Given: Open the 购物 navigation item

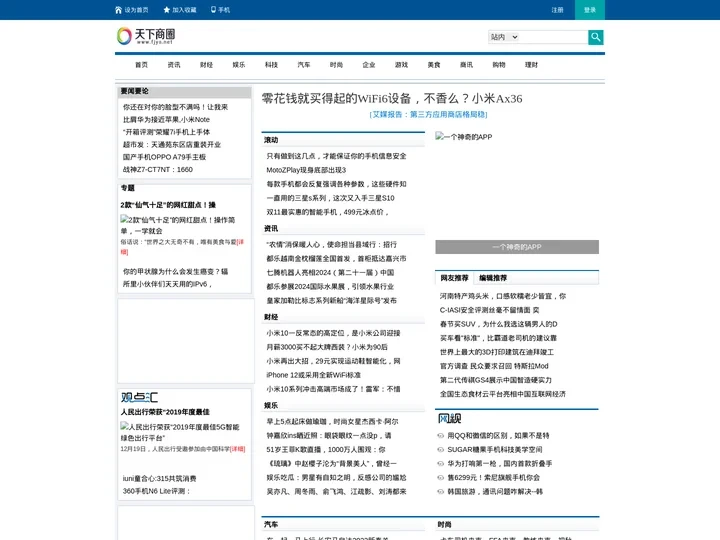Looking at the screenshot, I should (x=499, y=65).
